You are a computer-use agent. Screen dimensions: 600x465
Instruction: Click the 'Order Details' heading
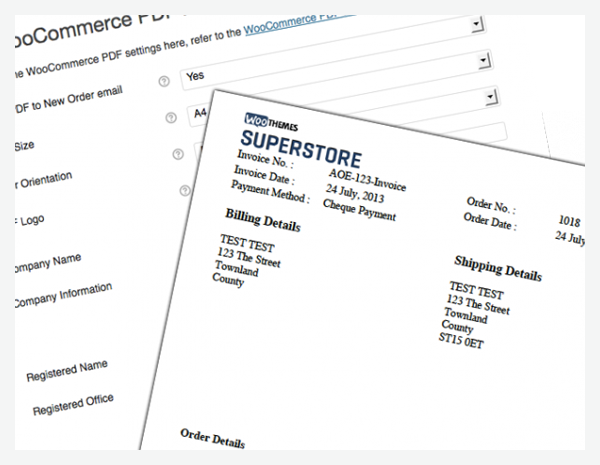pyautogui.click(x=212, y=439)
